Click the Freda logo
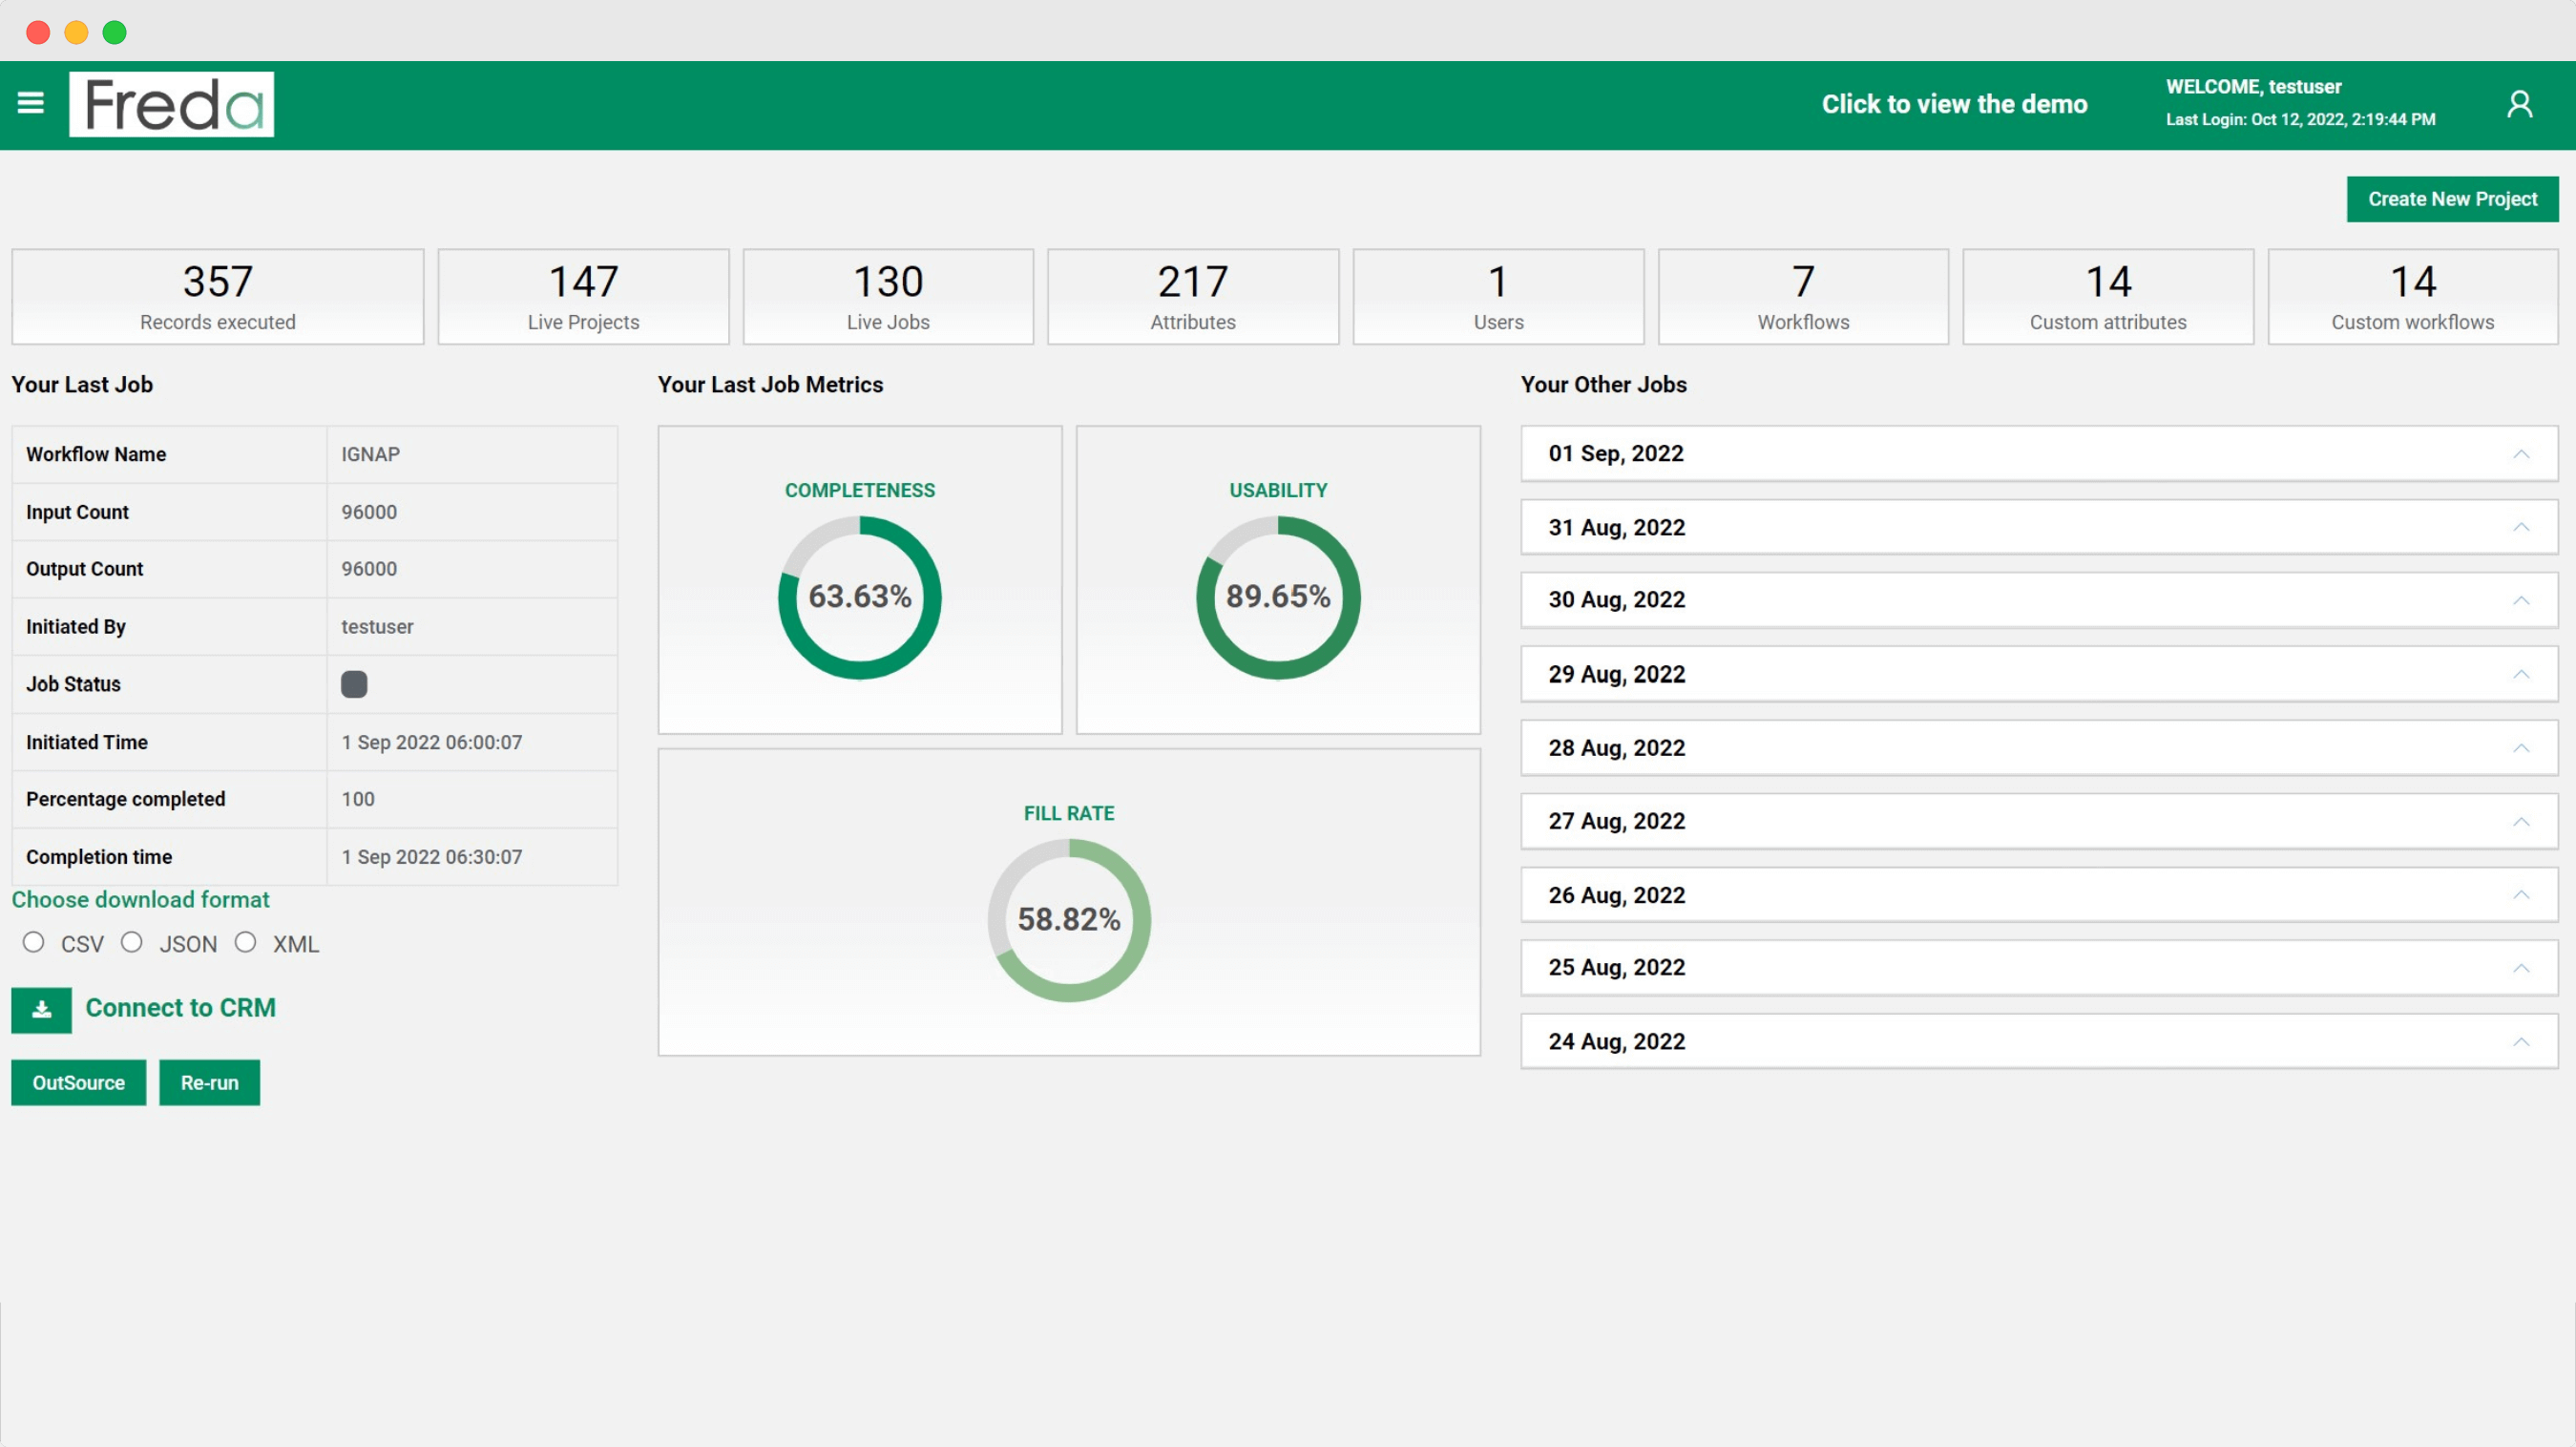 coord(171,104)
